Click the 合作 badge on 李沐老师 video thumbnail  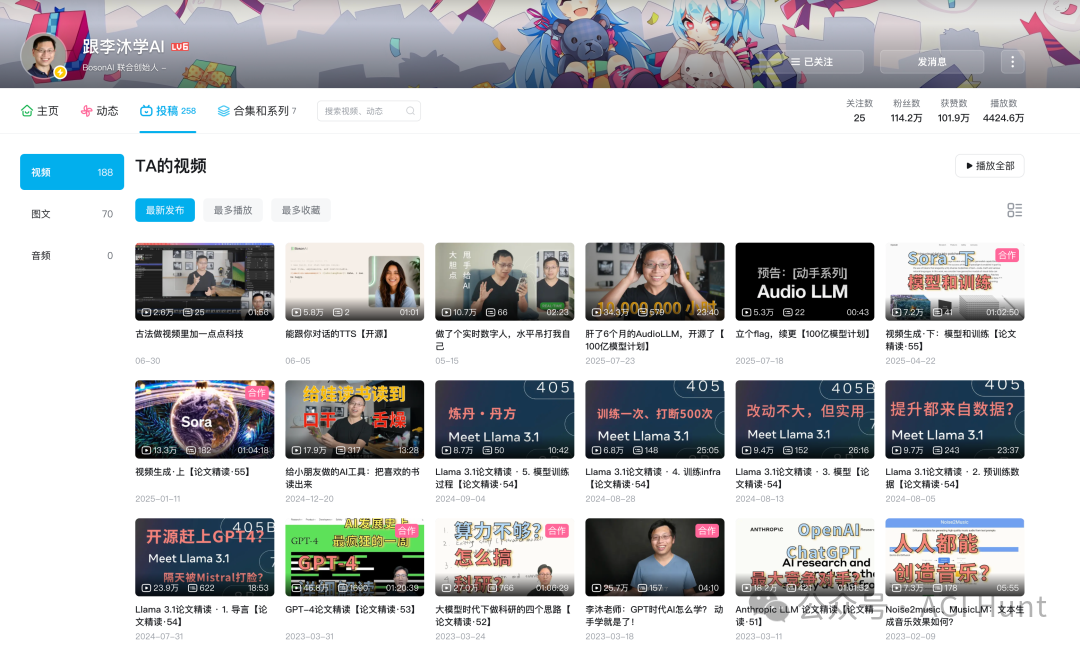pos(707,530)
